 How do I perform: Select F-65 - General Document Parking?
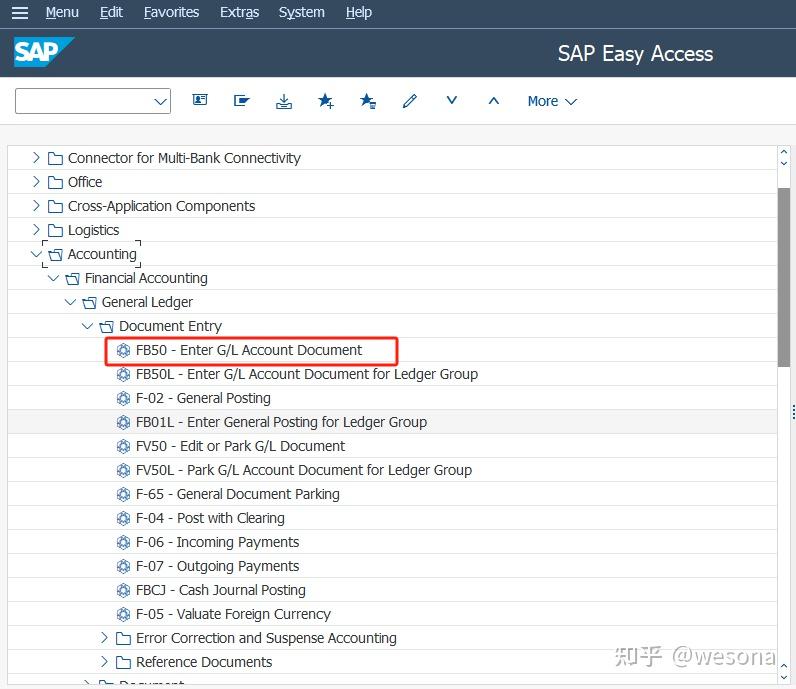[238, 495]
